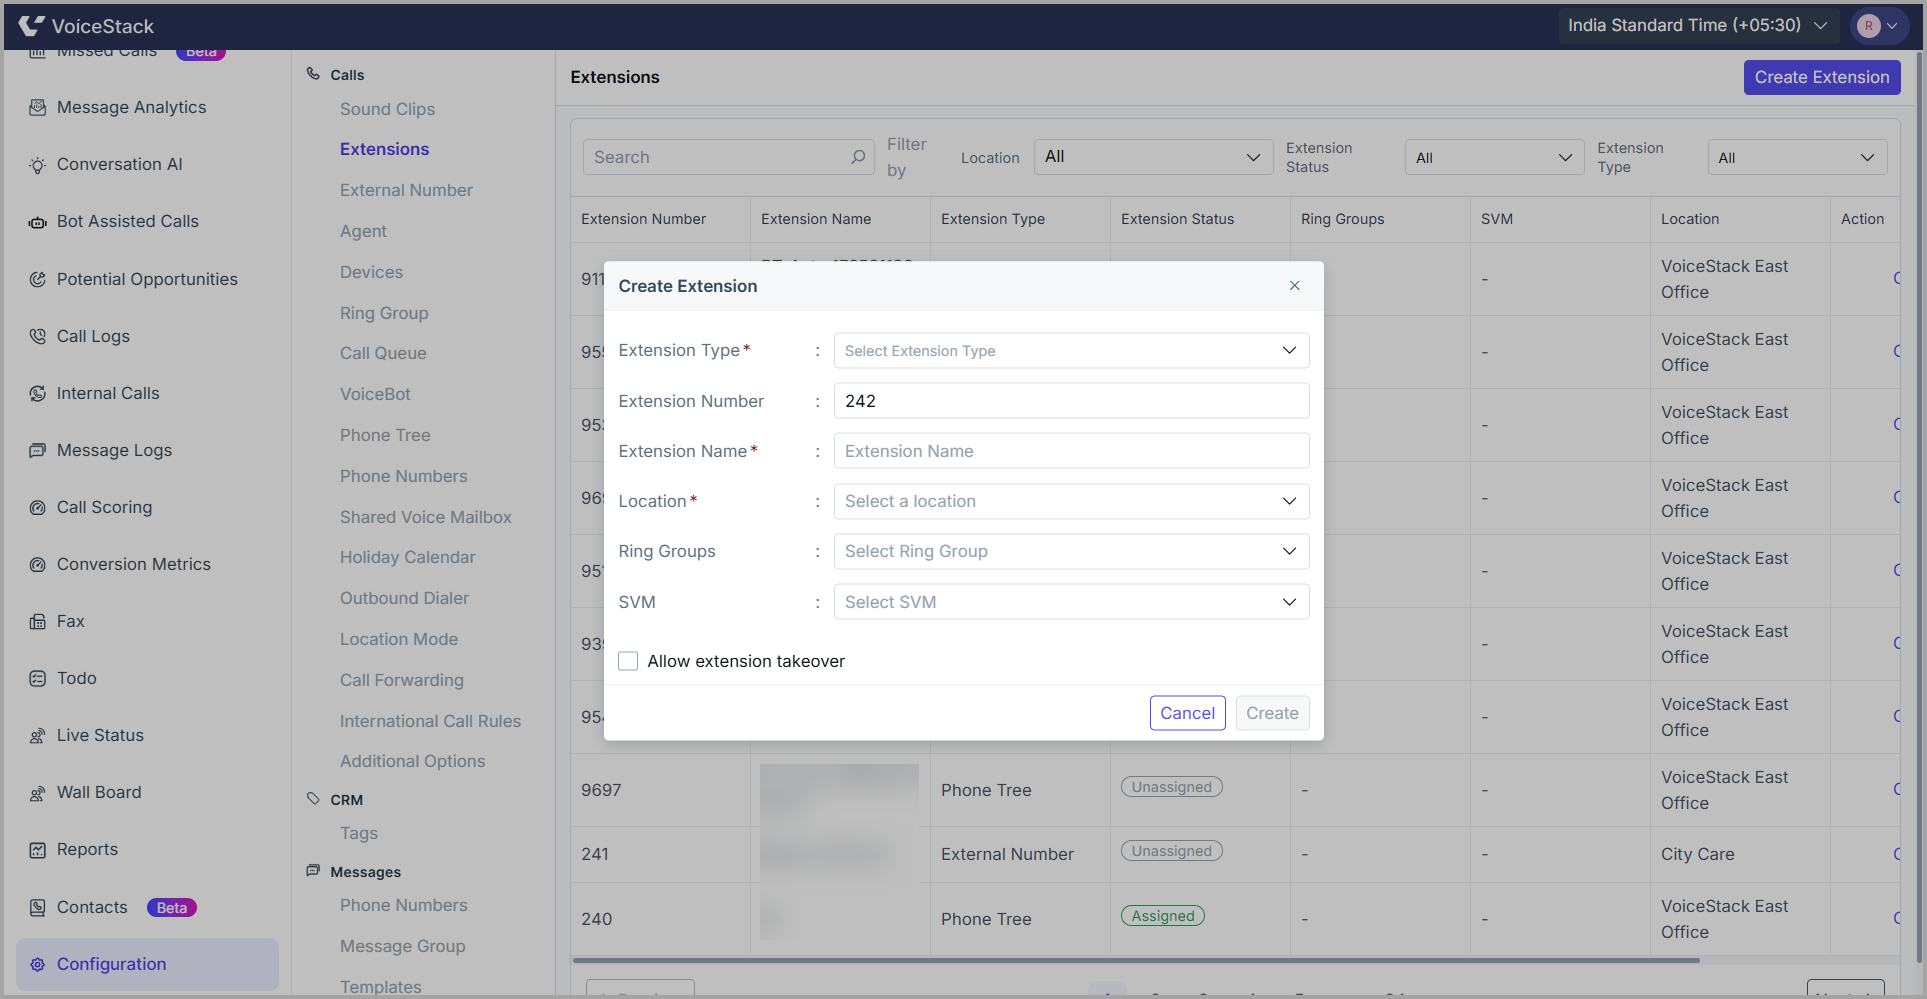Click the Conversion Metrics icon
Viewport: 1927px width, 999px height.
pyautogui.click(x=38, y=564)
